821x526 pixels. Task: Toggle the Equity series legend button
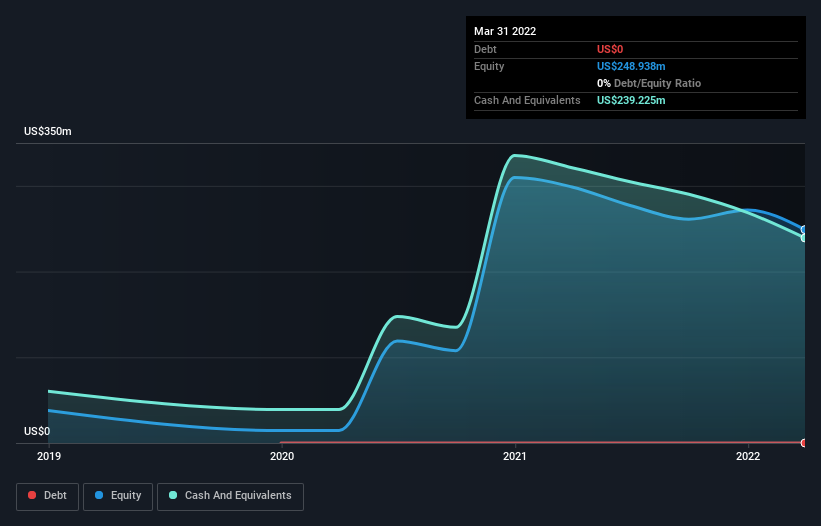118,496
